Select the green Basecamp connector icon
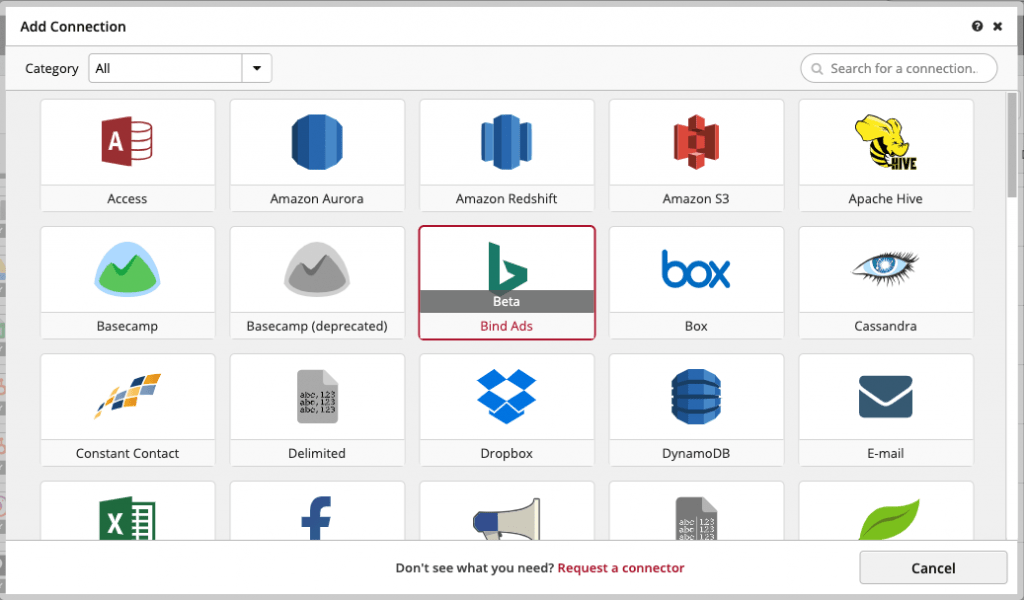This screenshot has height=600, width=1024. (x=127, y=269)
